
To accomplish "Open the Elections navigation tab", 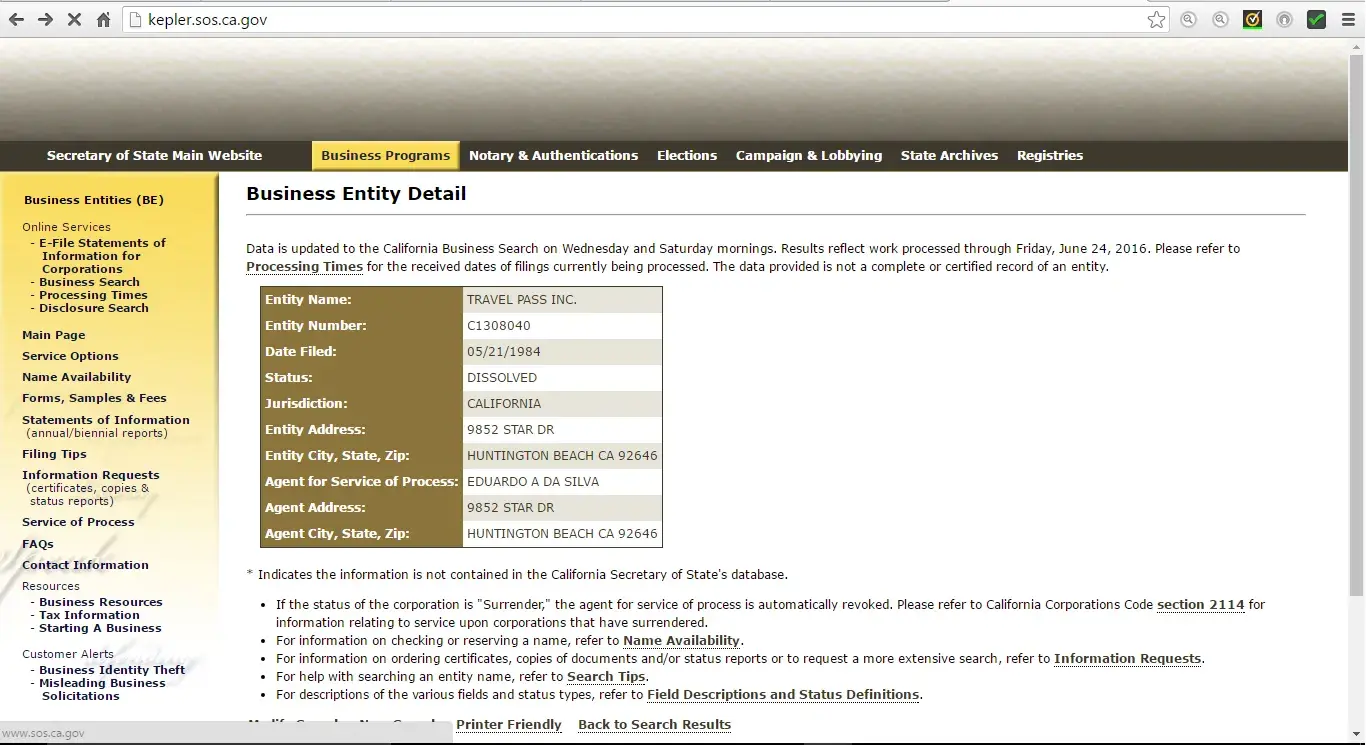I will coord(686,156).
